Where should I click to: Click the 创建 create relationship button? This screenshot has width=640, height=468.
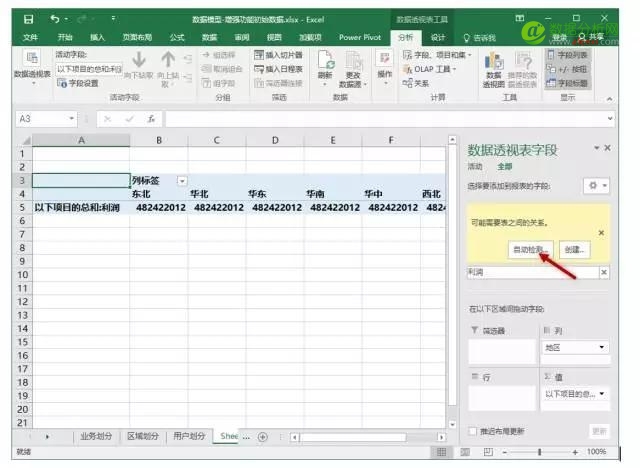[574, 249]
